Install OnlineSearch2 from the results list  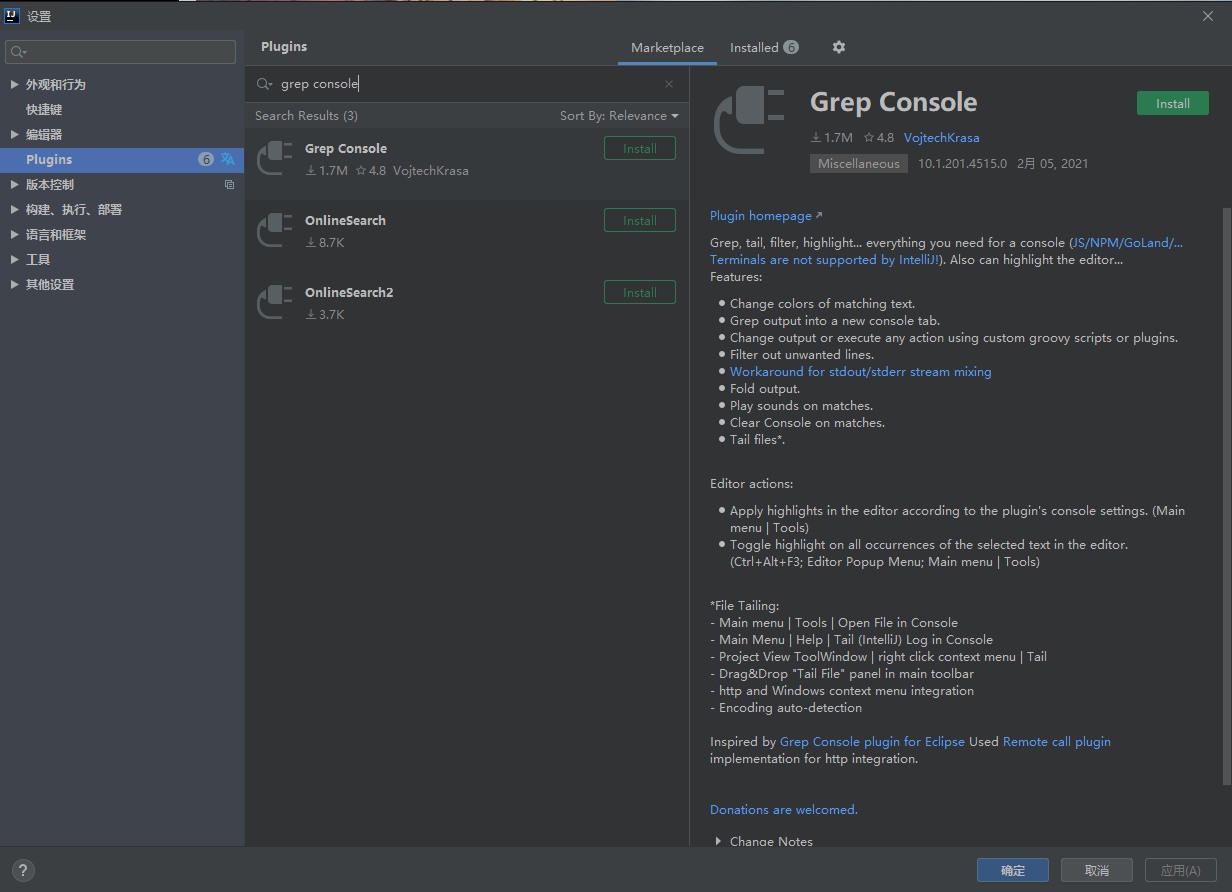pyautogui.click(x=639, y=293)
